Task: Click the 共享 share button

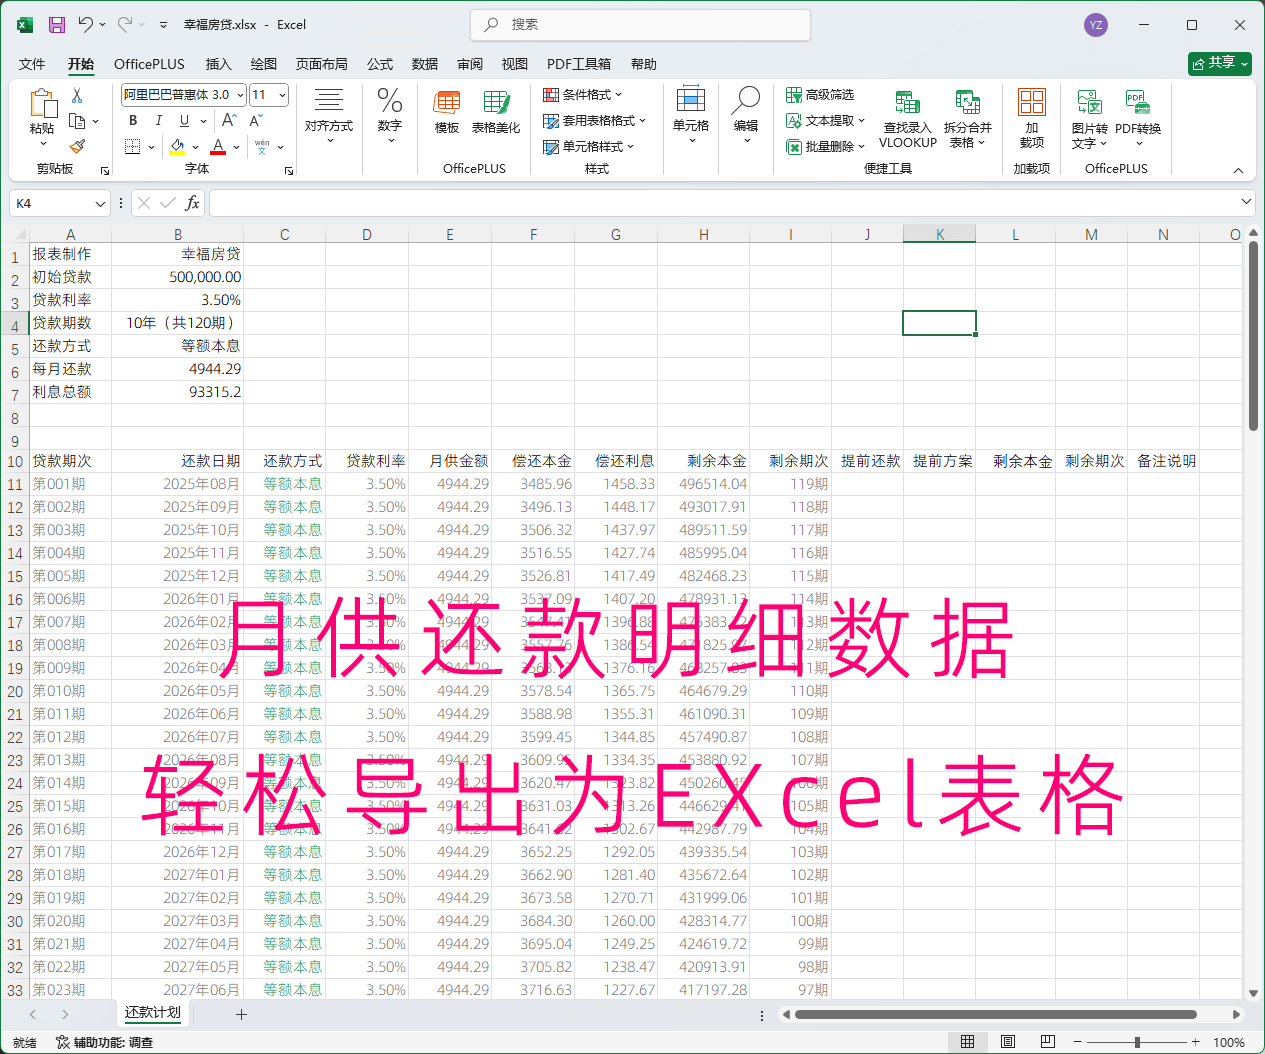Action: pos(1220,63)
